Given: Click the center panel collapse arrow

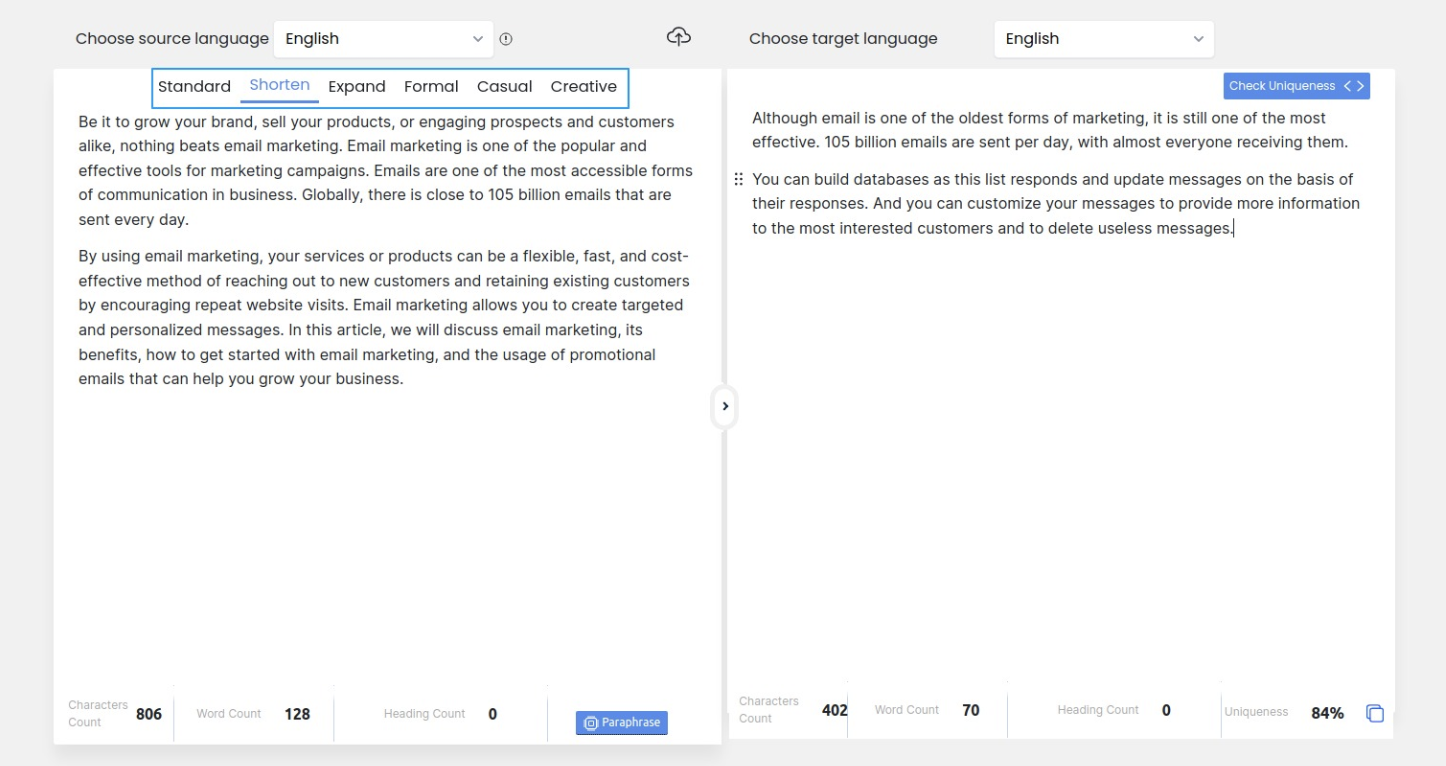Looking at the screenshot, I should click(724, 406).
